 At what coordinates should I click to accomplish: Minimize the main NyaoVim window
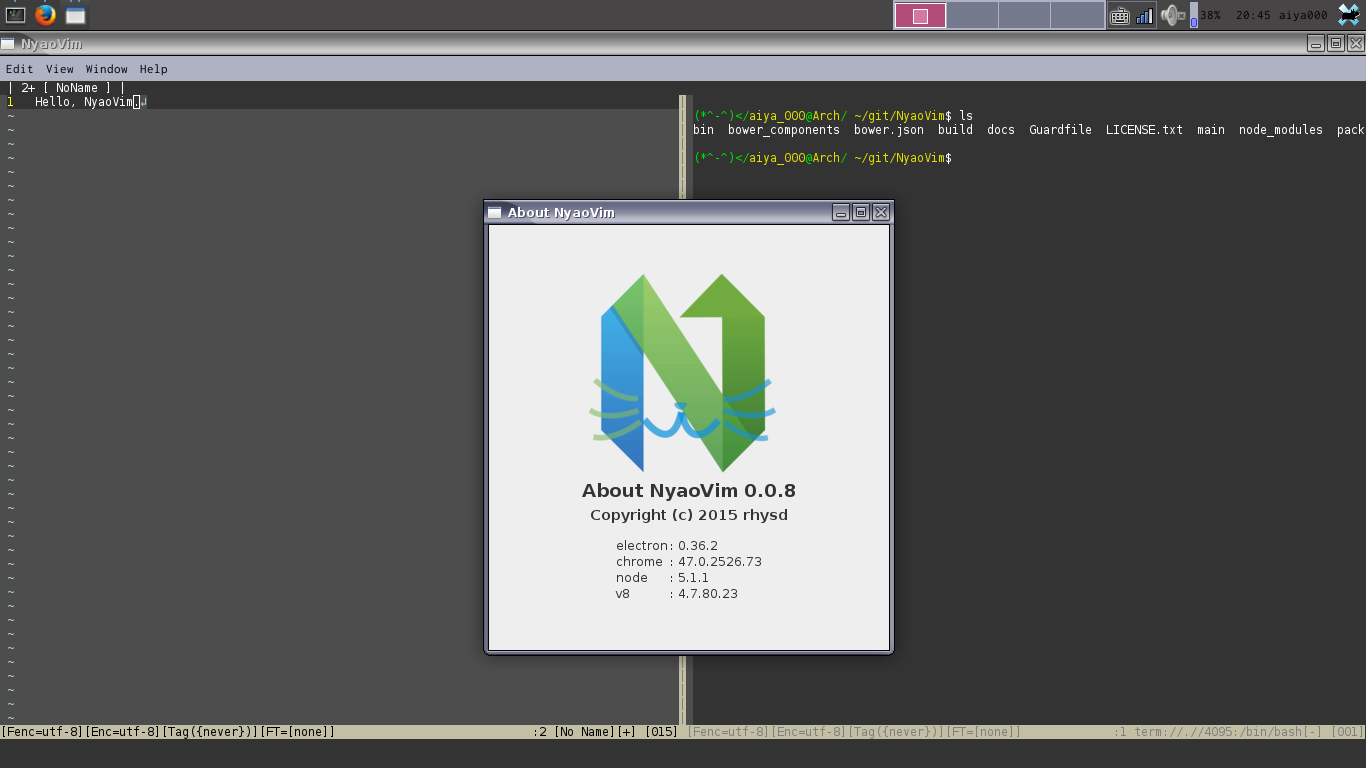pyautogui.click(x=1316, y=43)
